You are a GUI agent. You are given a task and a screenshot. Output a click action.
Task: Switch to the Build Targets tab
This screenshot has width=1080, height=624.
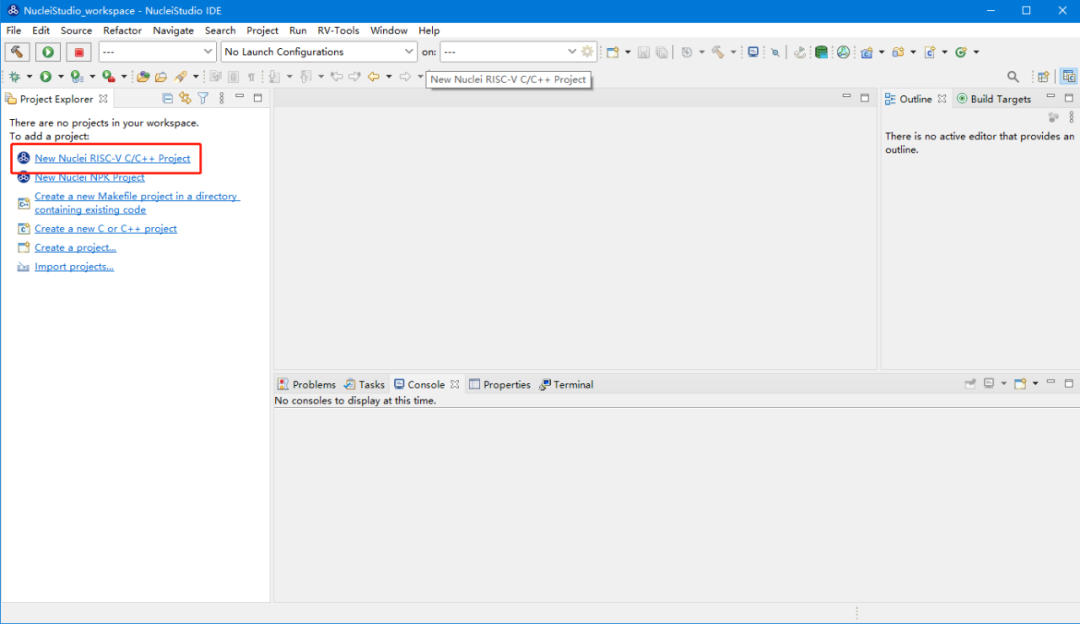pyautogui.click(x=993, y=99)
